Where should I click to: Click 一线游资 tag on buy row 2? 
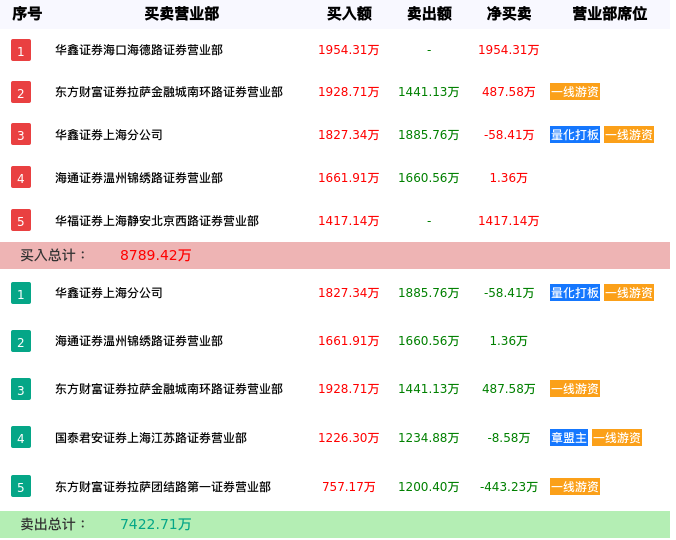tap(575, 92)
